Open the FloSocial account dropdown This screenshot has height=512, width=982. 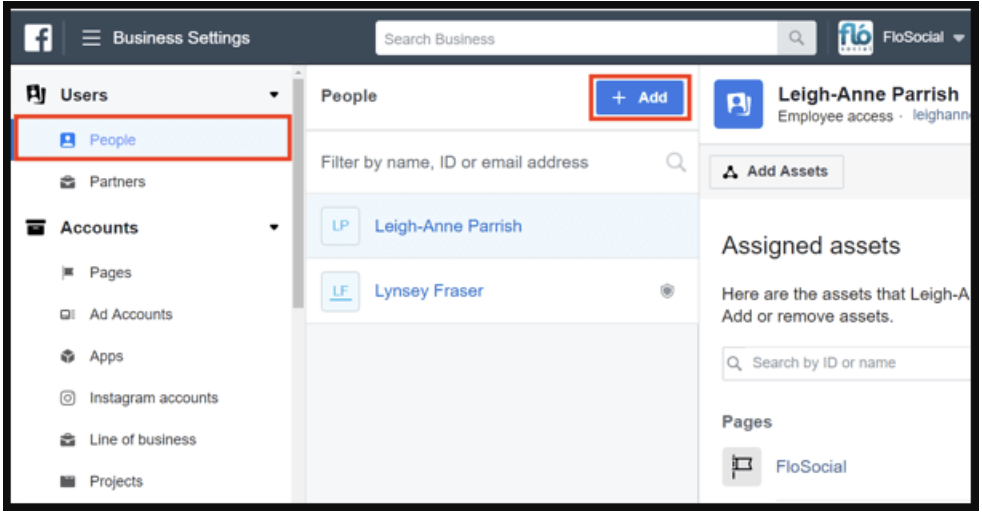pos(957,39)
